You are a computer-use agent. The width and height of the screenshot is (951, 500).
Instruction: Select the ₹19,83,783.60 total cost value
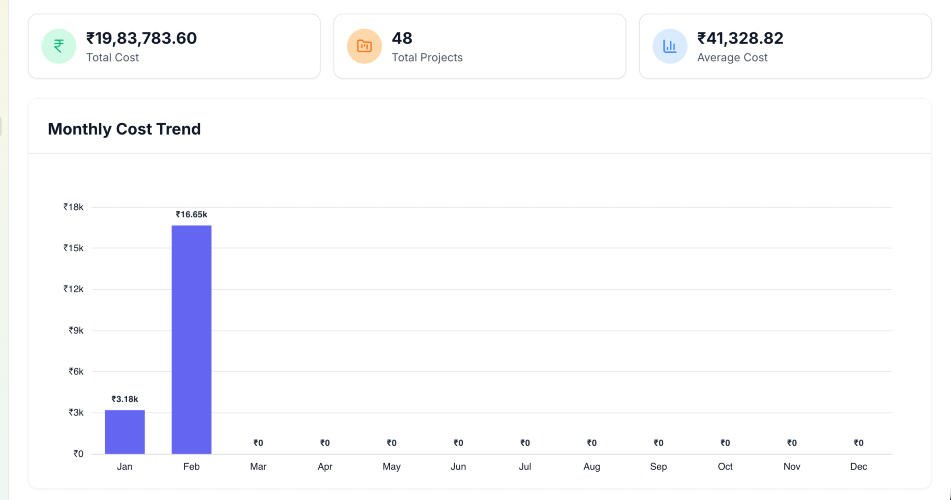click(141, 38)
